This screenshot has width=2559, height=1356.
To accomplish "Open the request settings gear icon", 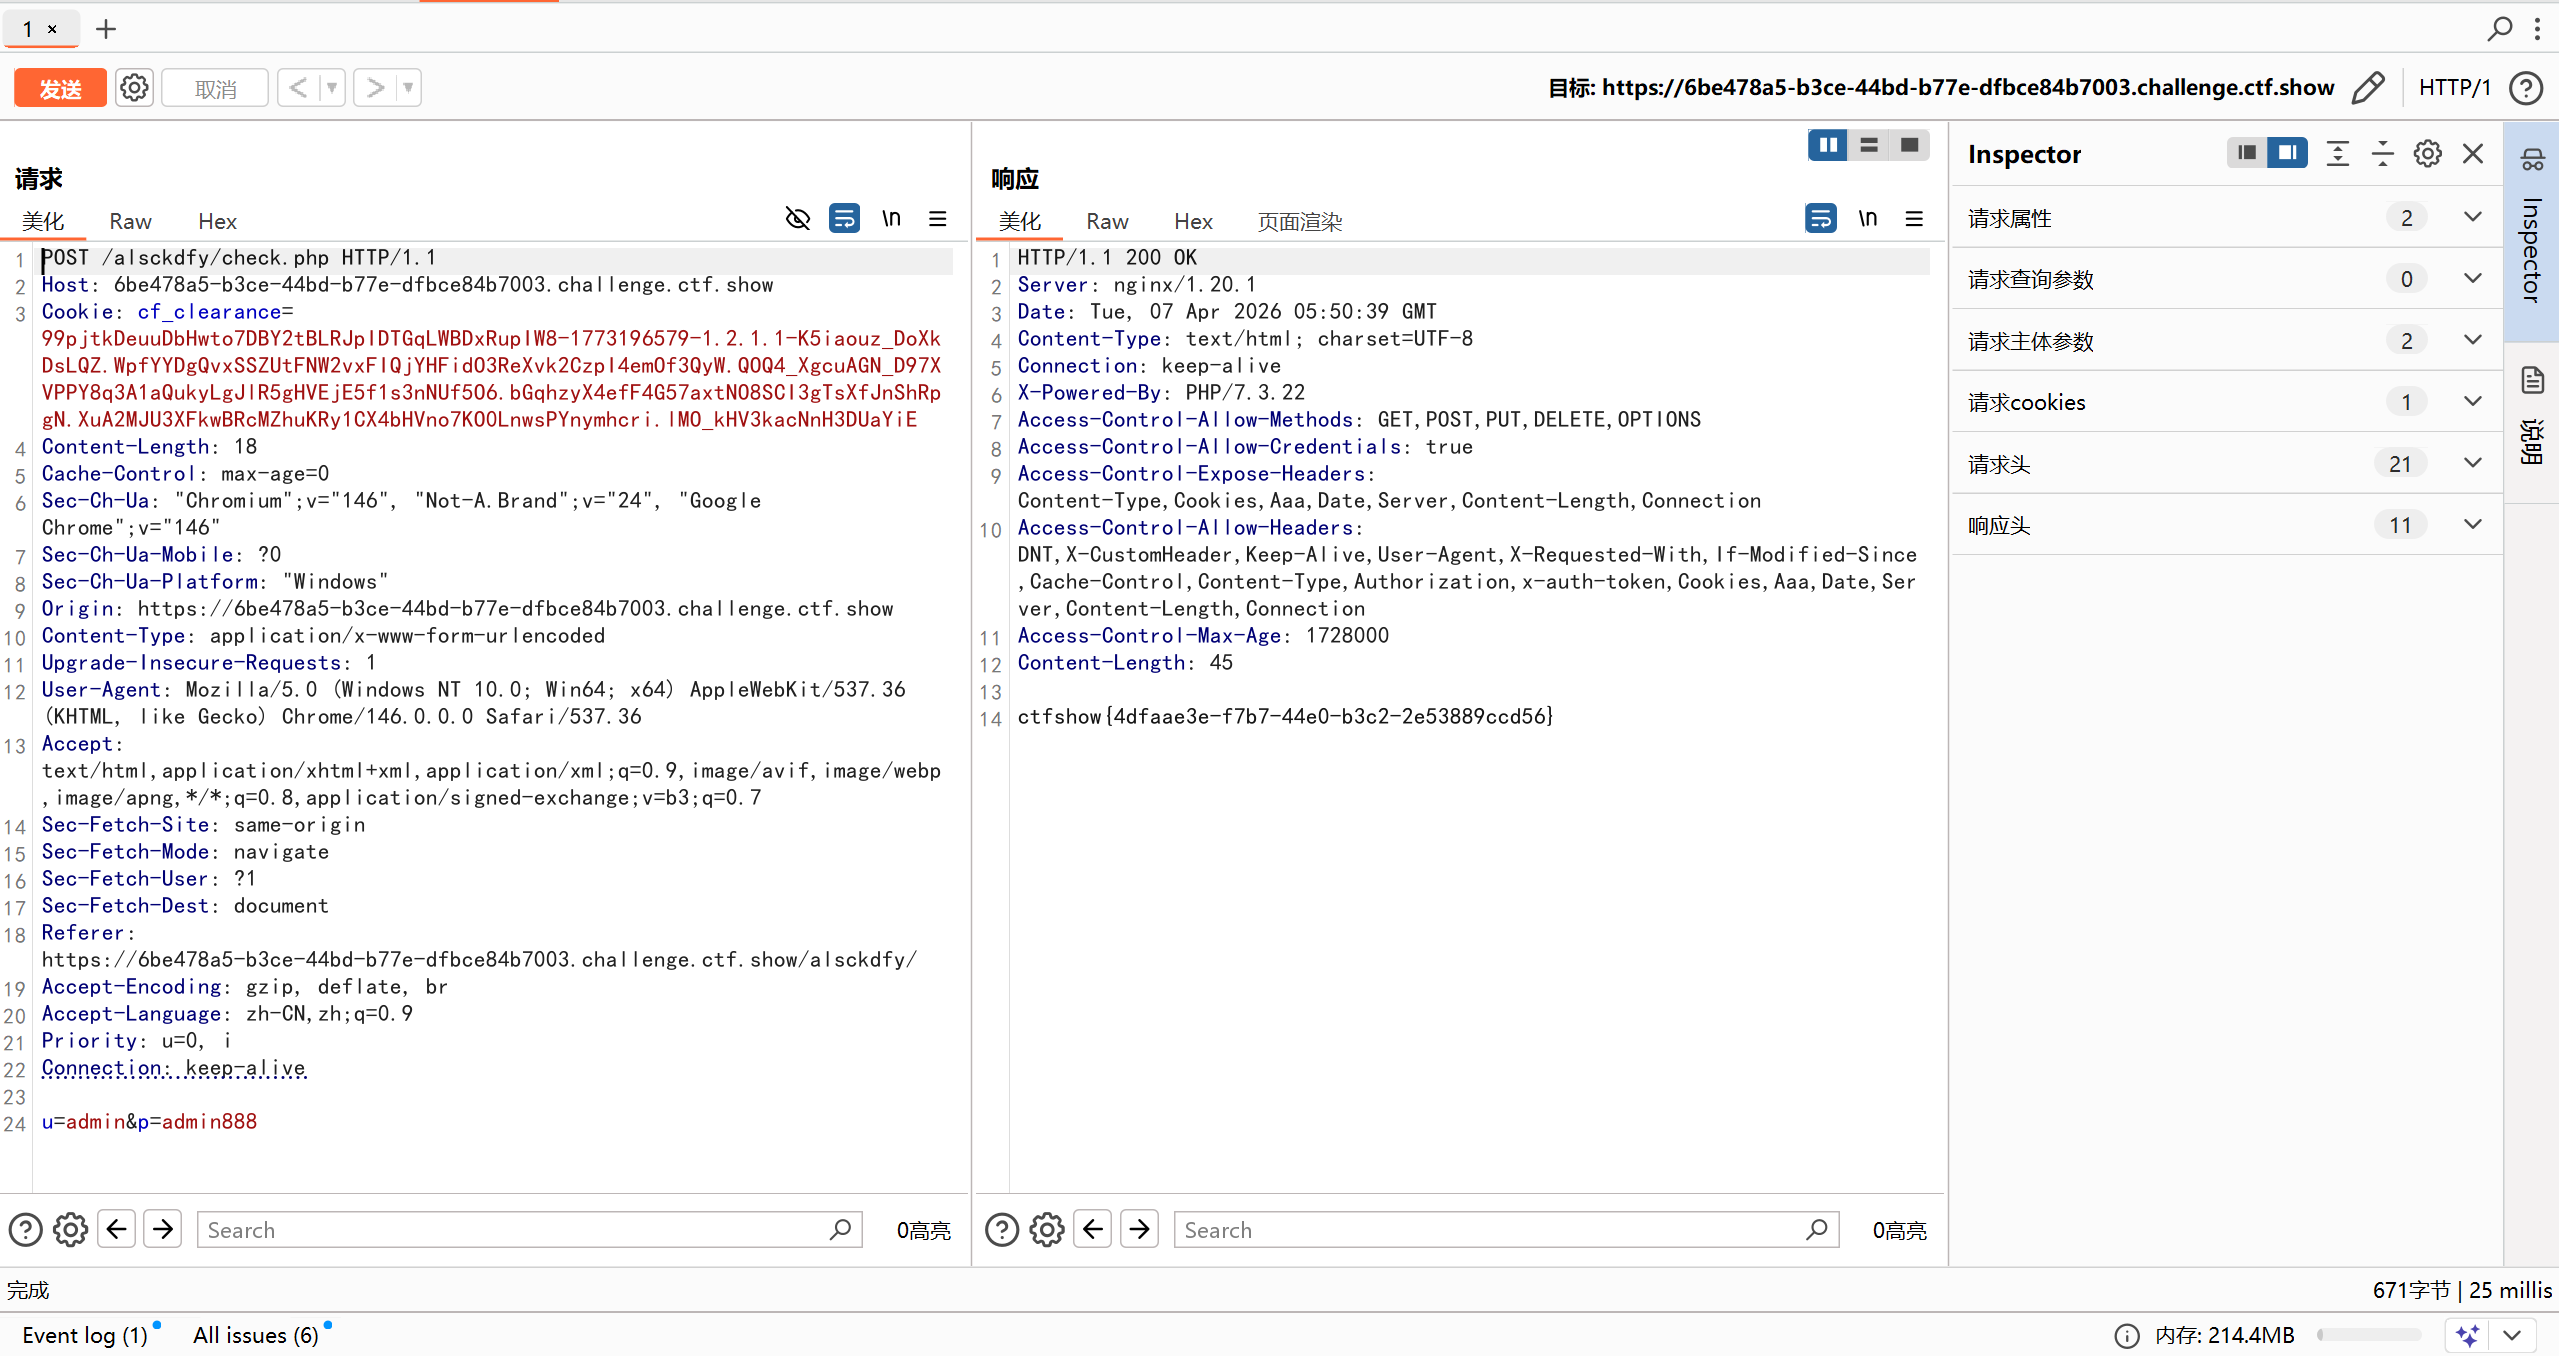I will [134, 88].
